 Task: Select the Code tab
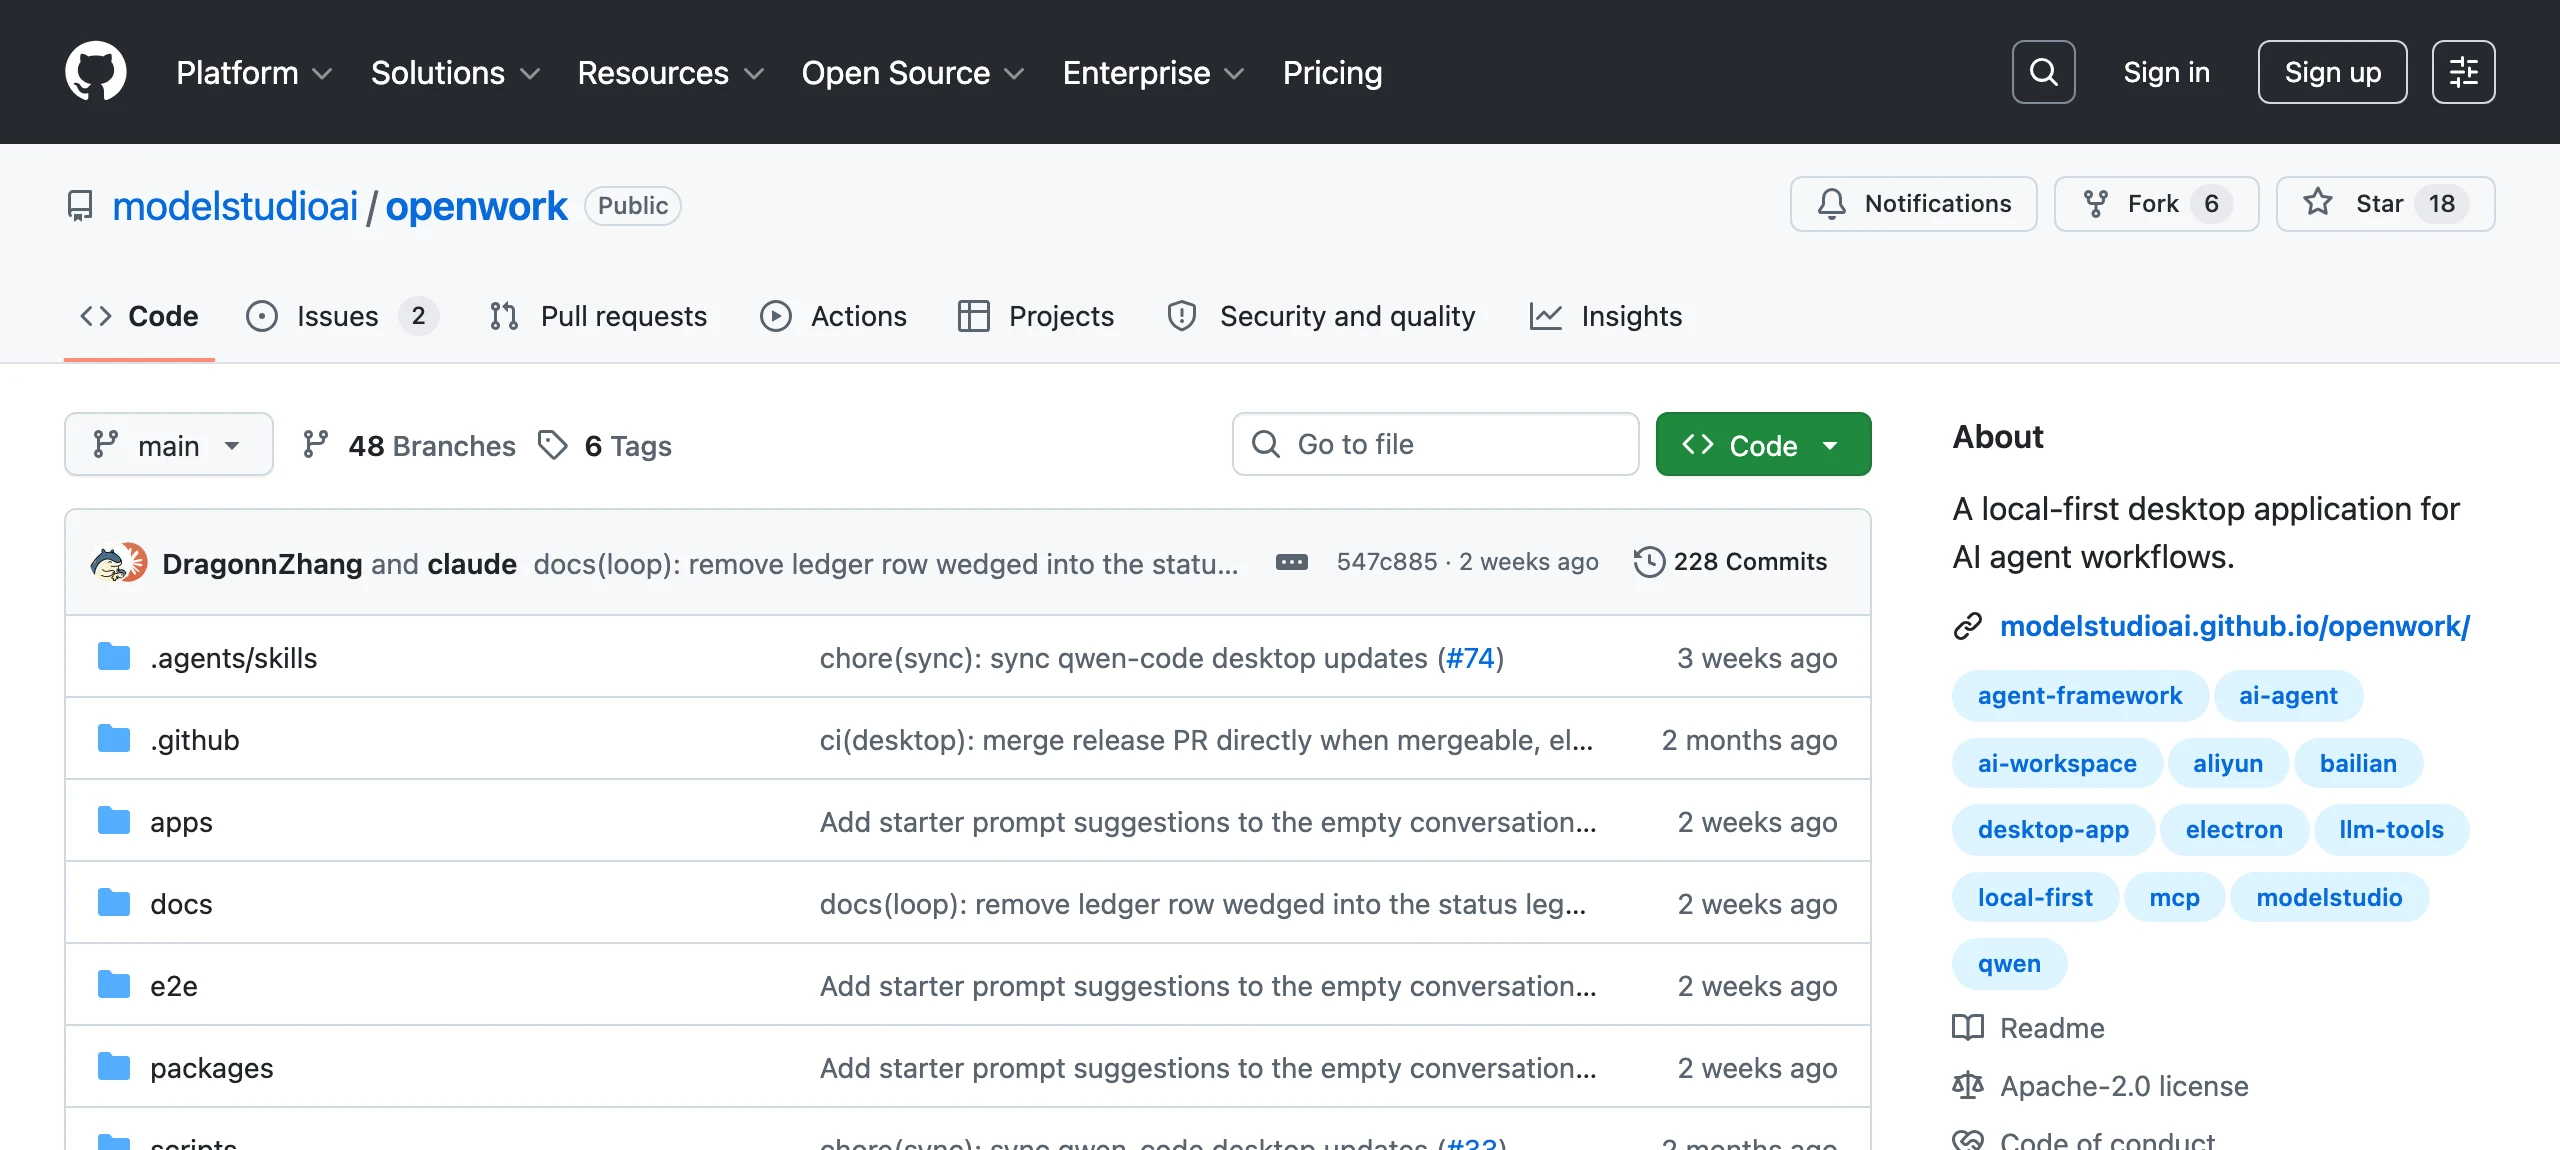click(x=139, y=316)
